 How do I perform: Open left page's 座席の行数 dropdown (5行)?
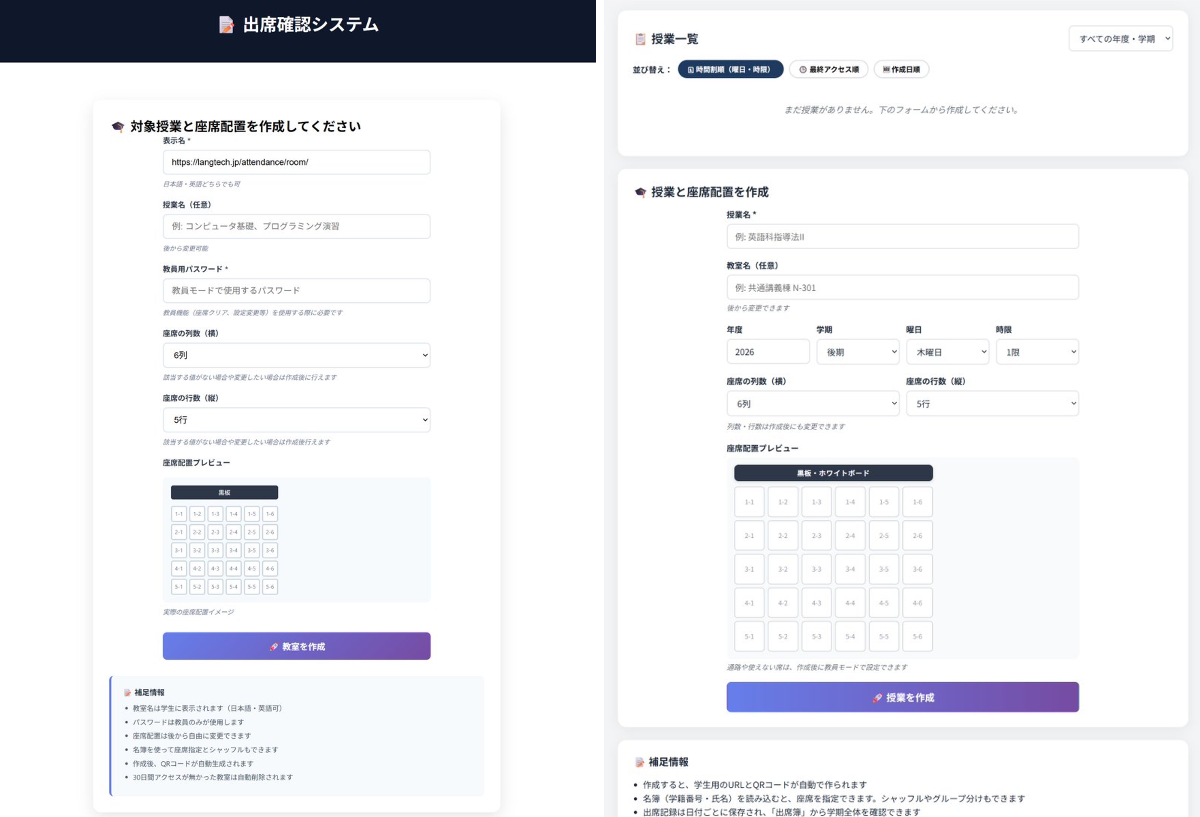point(297,420)
